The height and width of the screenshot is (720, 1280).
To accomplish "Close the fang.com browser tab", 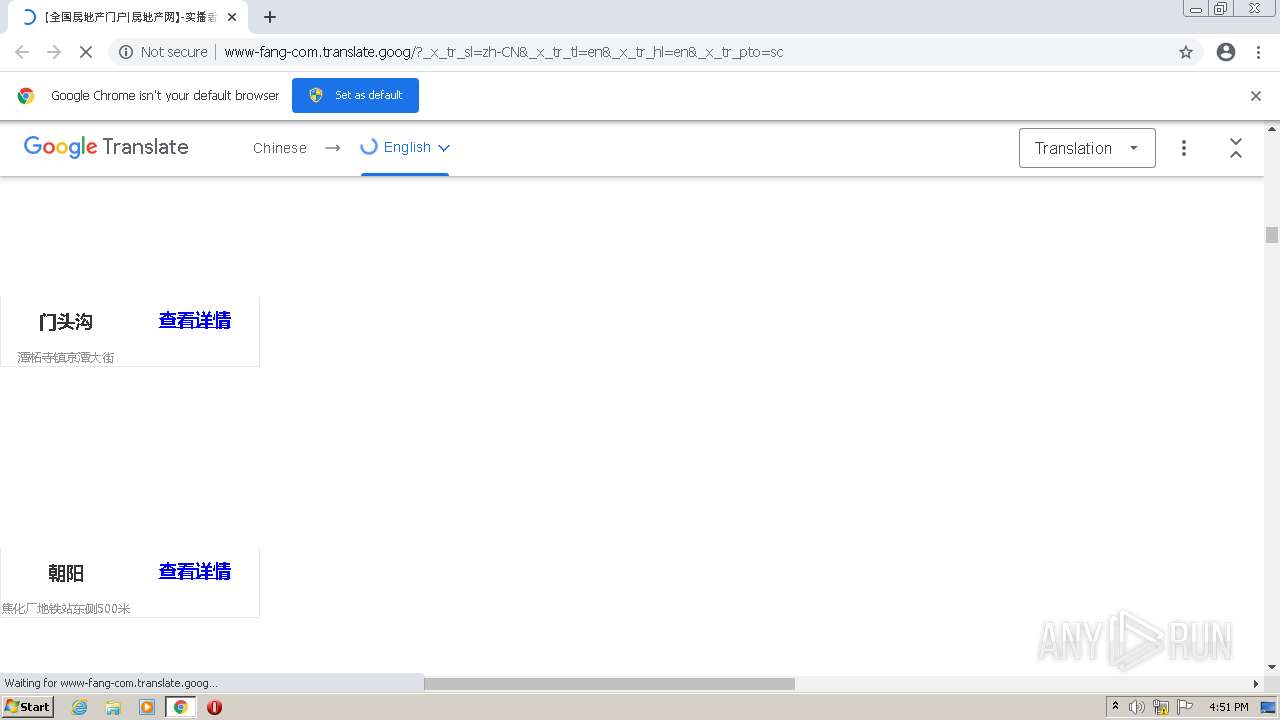I will 232,17.
